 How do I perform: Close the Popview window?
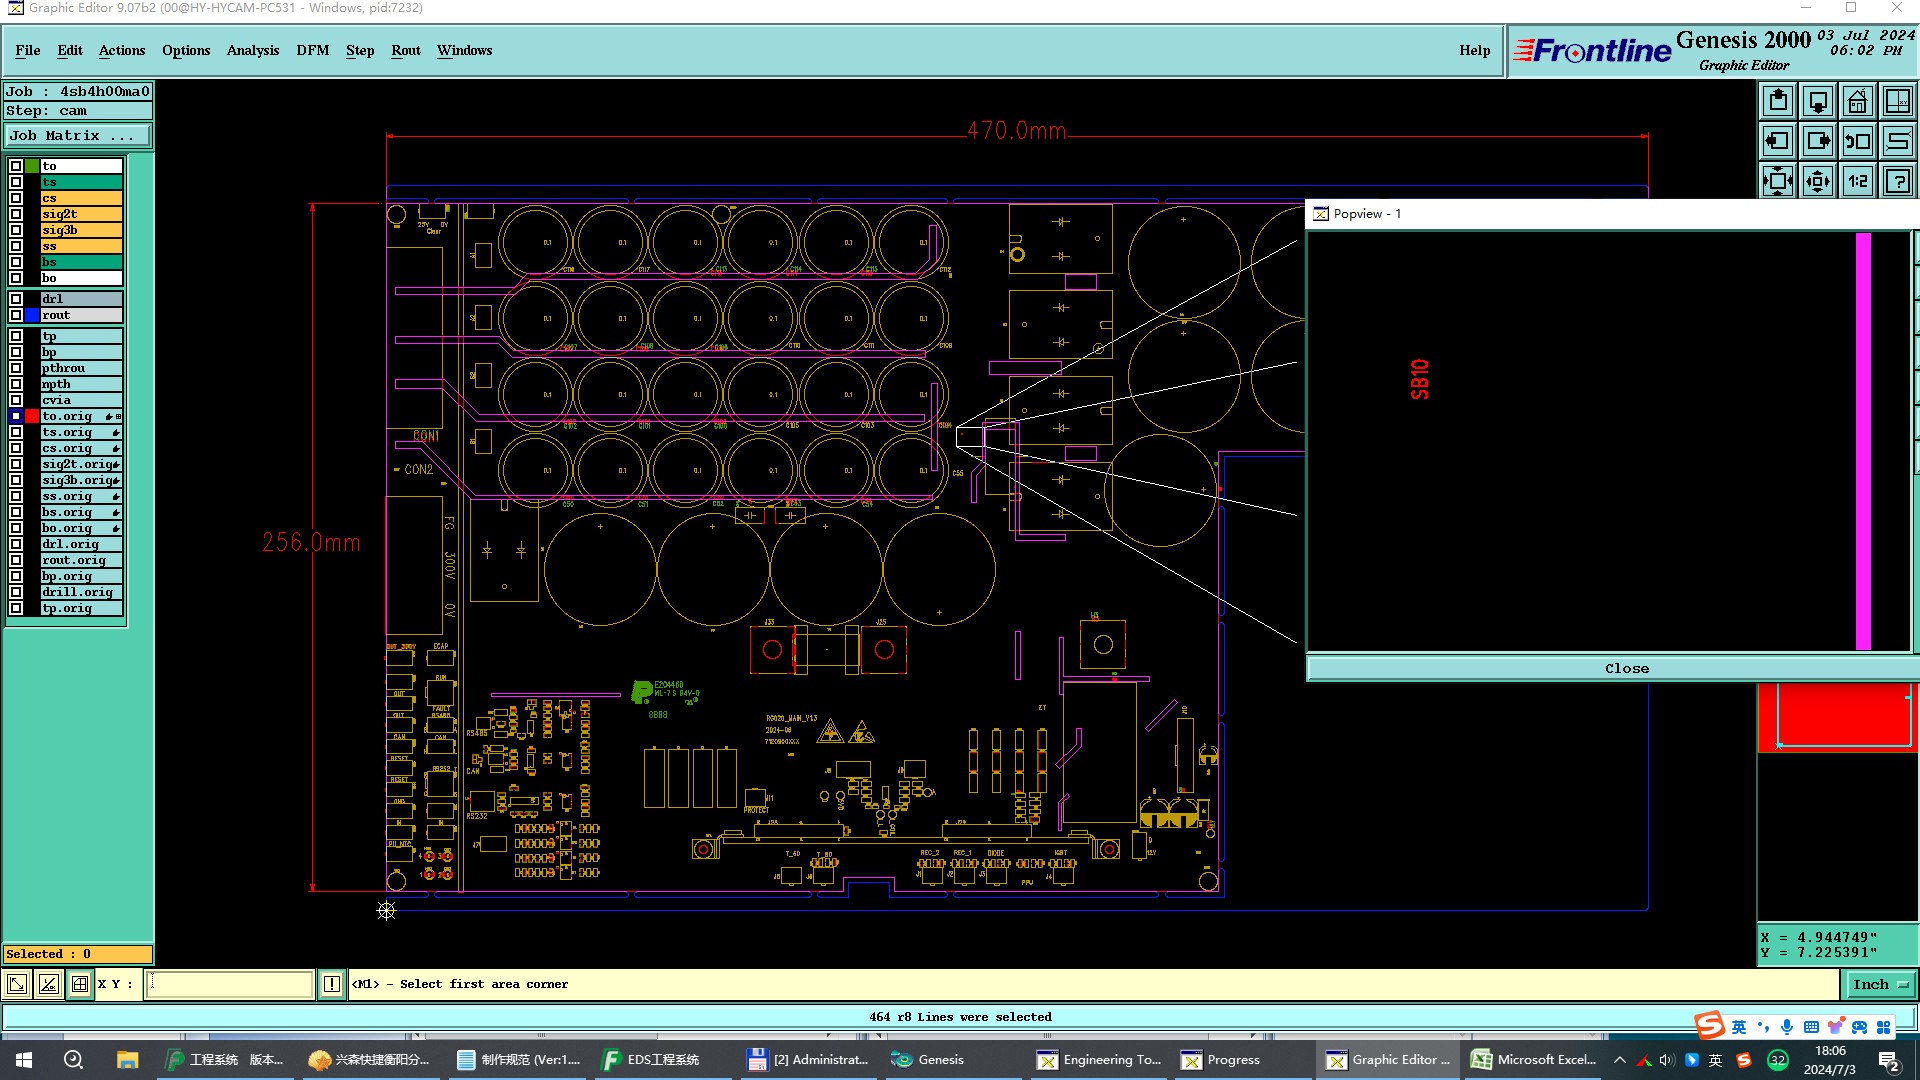1626,669
